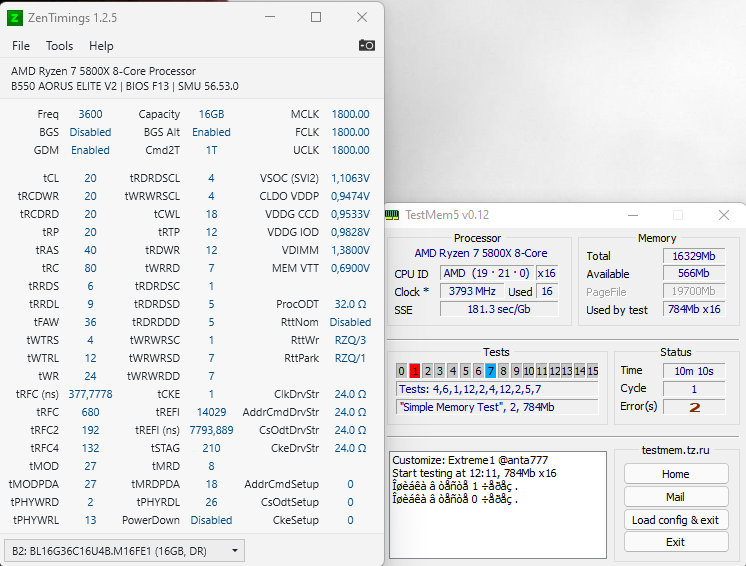Select test box 2 in Tests row
Image resolution: width=746 pixels, height=566 pixels.
427,371
